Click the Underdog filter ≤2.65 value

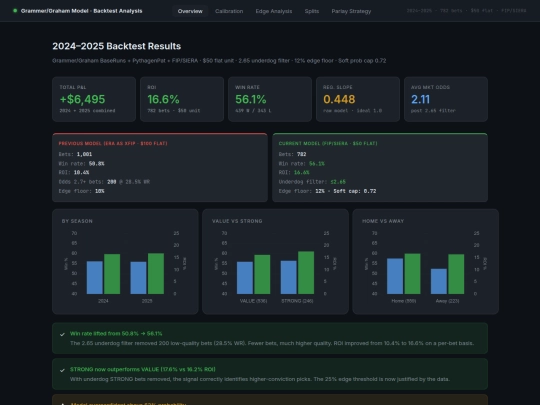point(338,182)
